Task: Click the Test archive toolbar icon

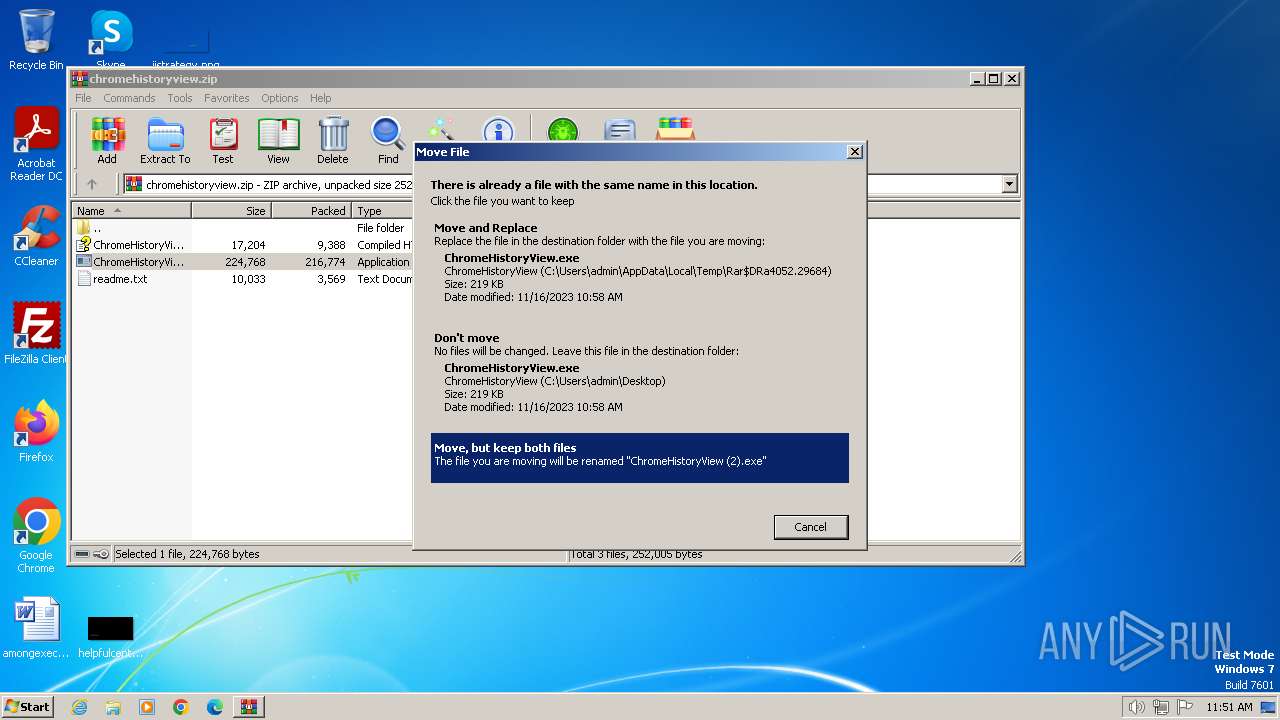Action: coord(223,140)
